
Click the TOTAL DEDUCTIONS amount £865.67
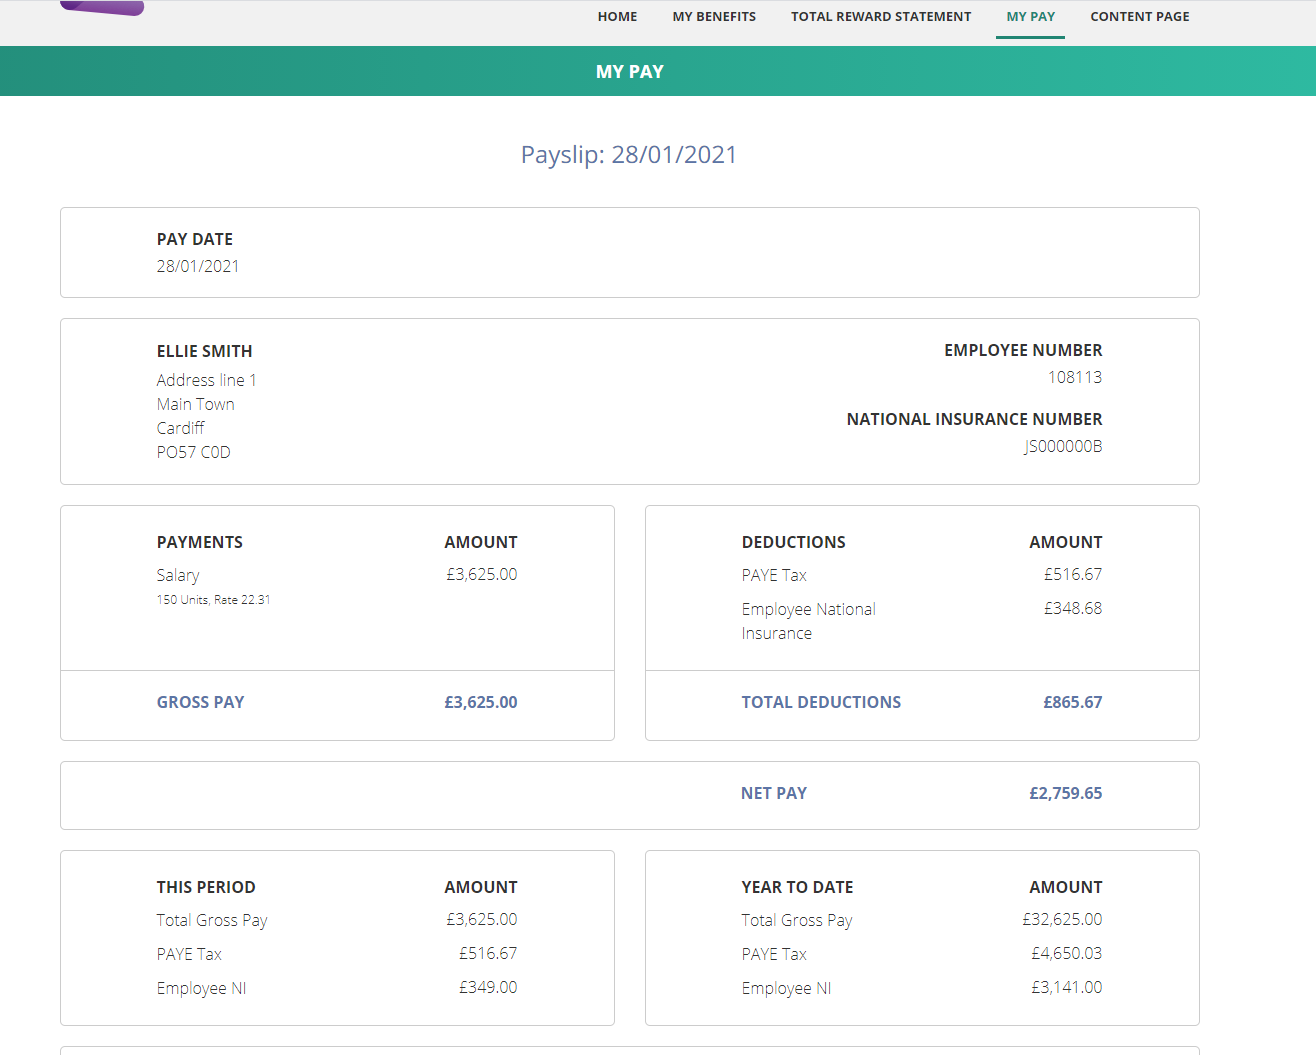(x=1073, y=702)
